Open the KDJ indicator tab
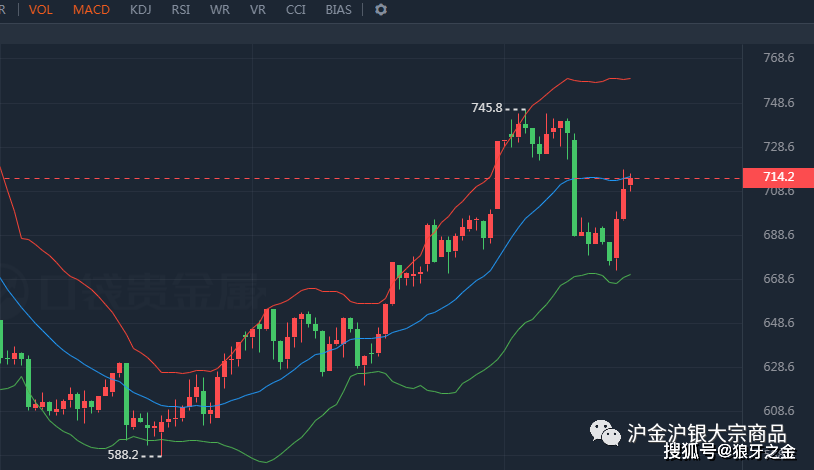Viewport: 814px width, 470px height. [140, 10]
